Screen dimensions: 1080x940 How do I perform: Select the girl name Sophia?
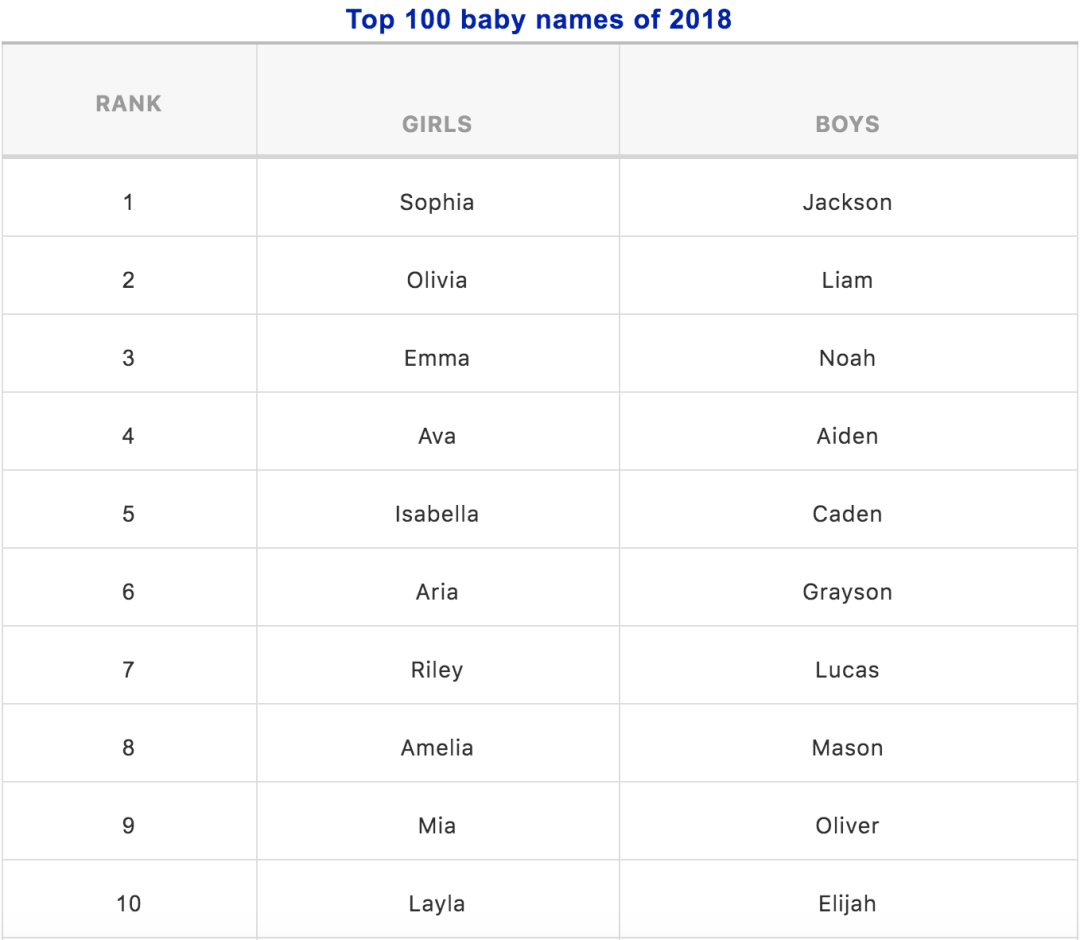(x=437, y=202)
